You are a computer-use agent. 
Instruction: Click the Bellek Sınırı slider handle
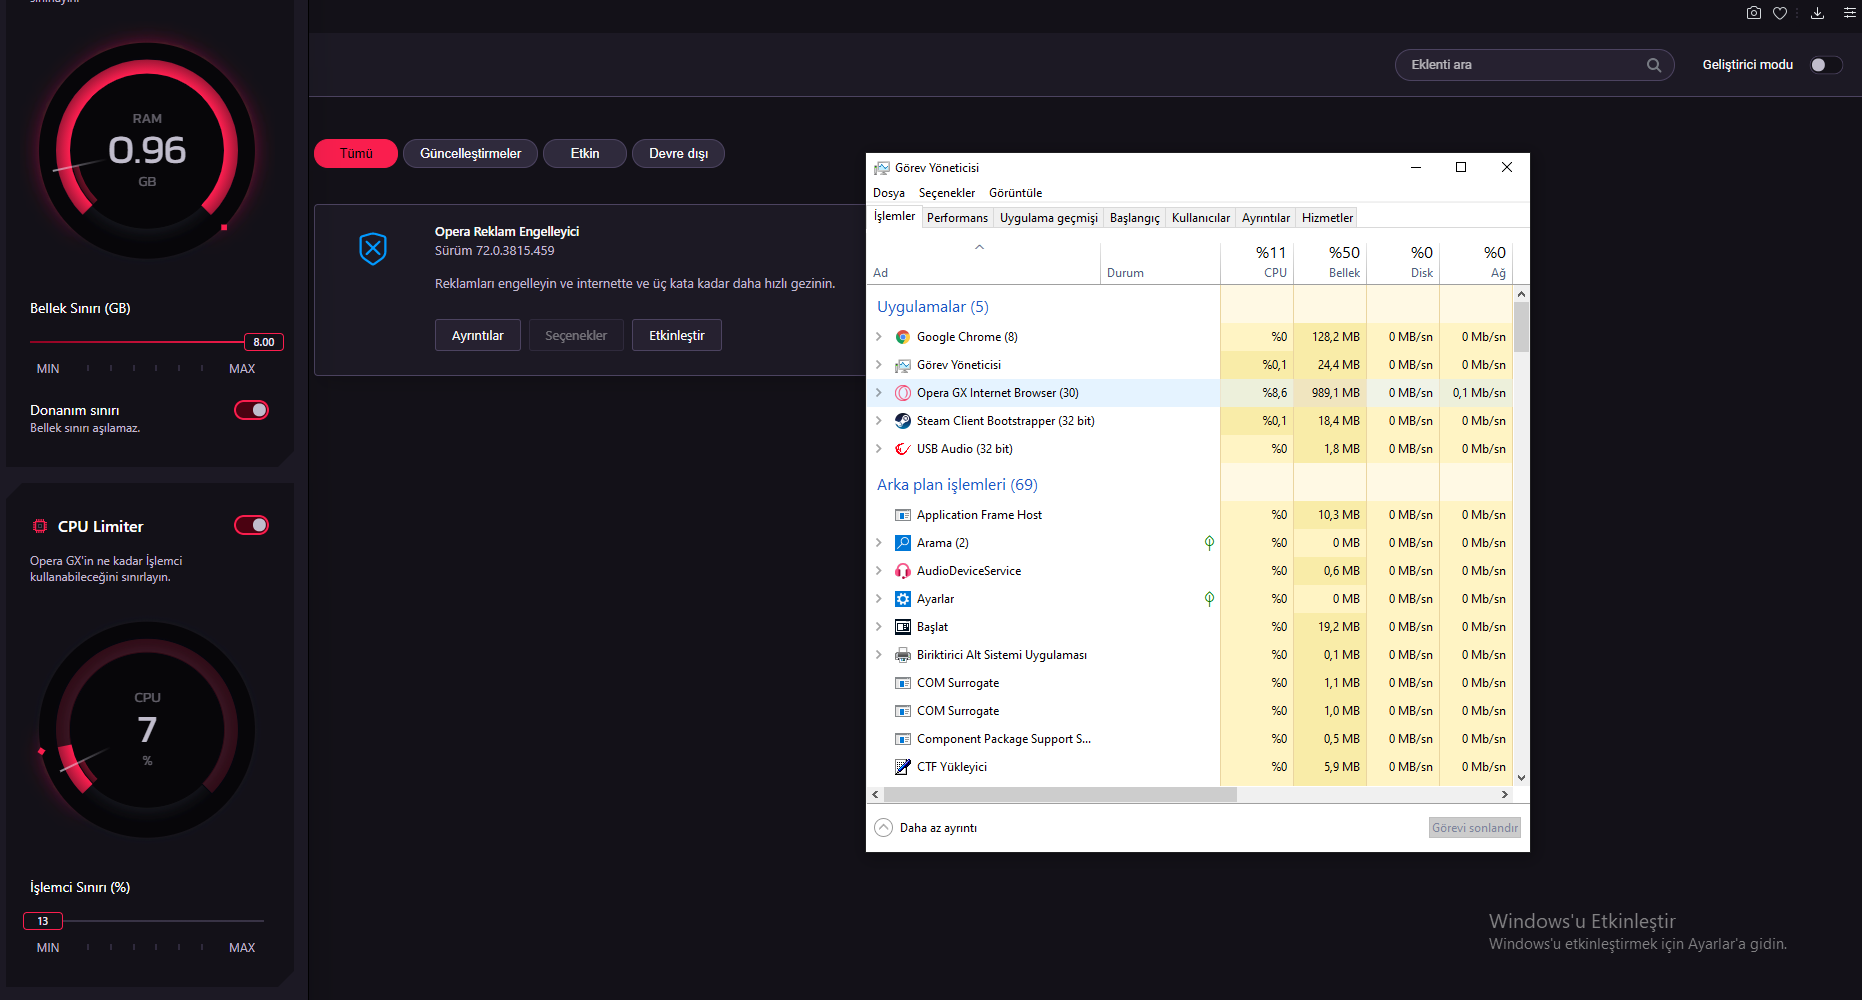[264, 342]
